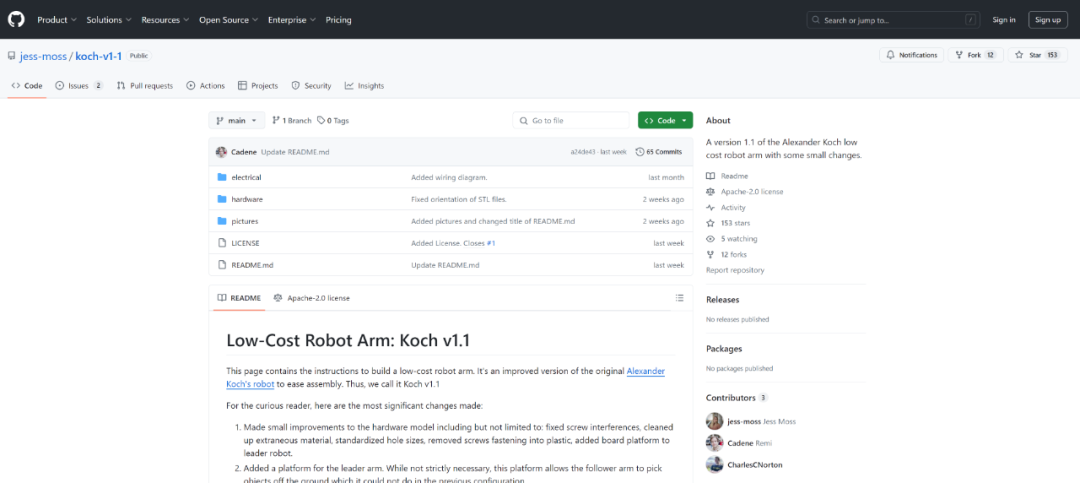Click the Notifications bell button
The height and width of the screenshot is (483, 1080).
coord(912,55)
